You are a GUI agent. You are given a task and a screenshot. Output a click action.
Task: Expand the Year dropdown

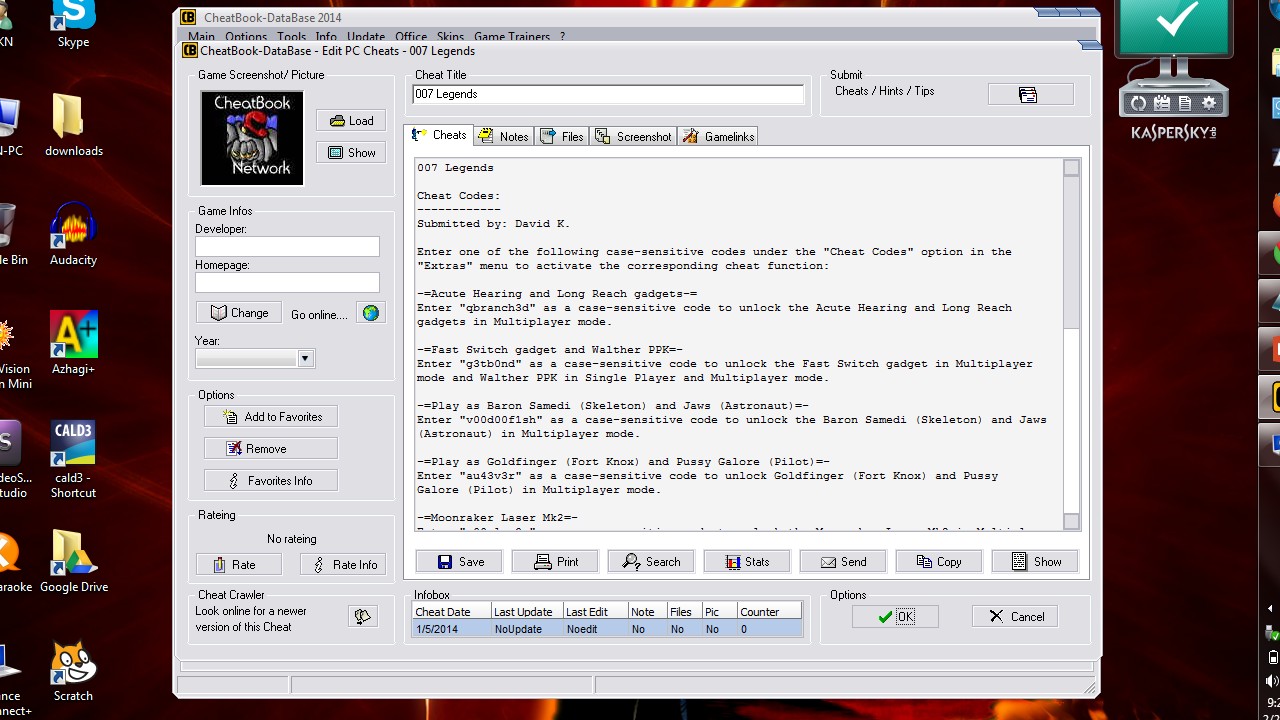click(305, 358)
